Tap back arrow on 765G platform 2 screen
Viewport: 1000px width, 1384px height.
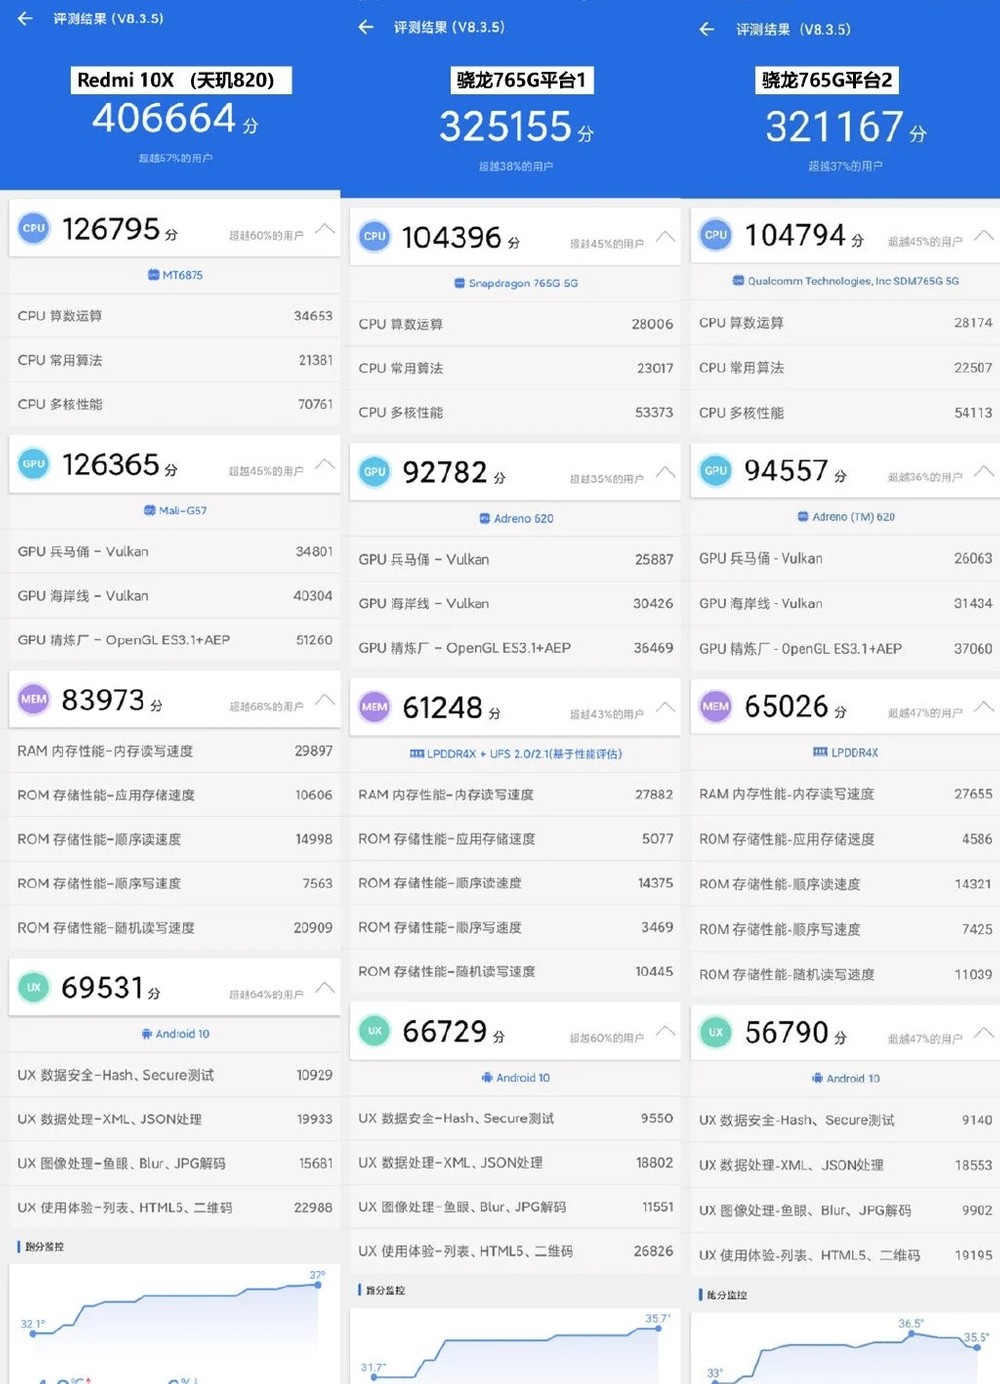(x=707, y=29)
